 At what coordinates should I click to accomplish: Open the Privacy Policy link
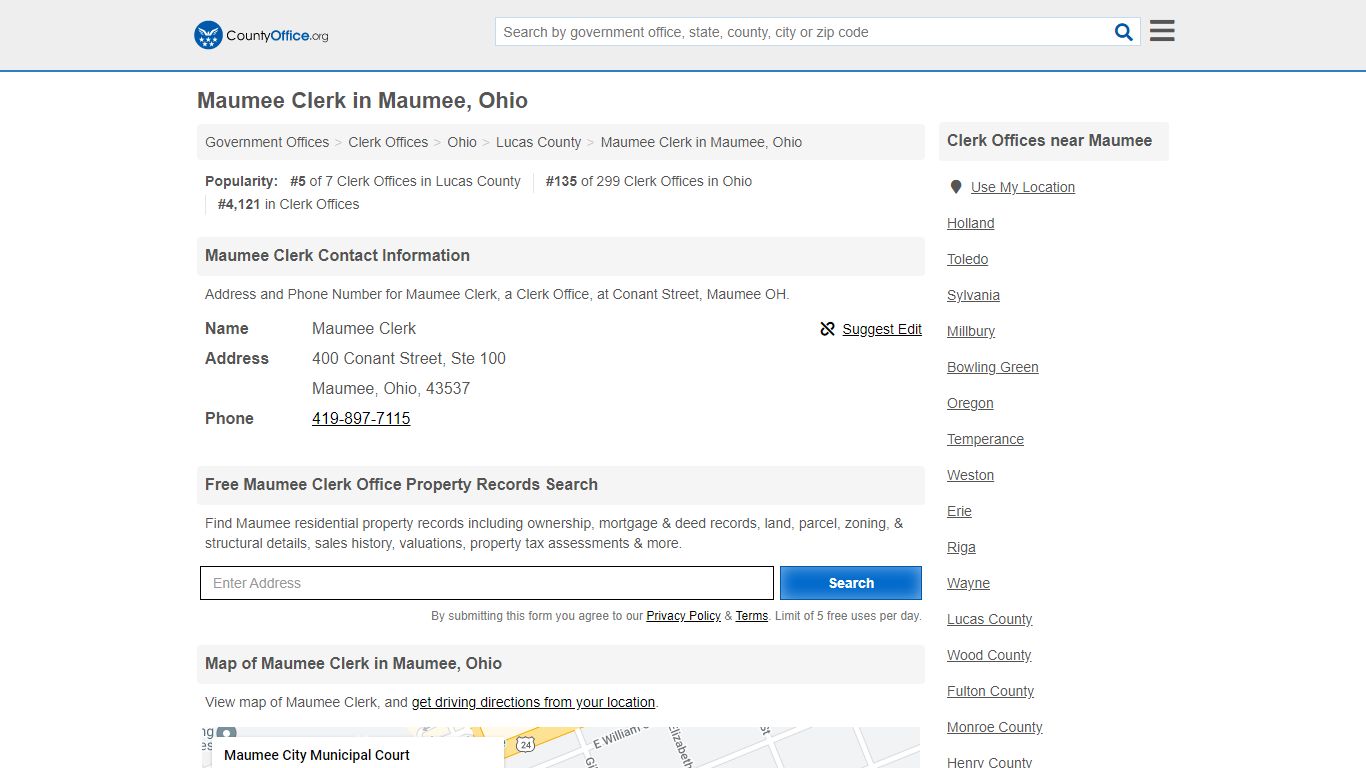[683, 616]
